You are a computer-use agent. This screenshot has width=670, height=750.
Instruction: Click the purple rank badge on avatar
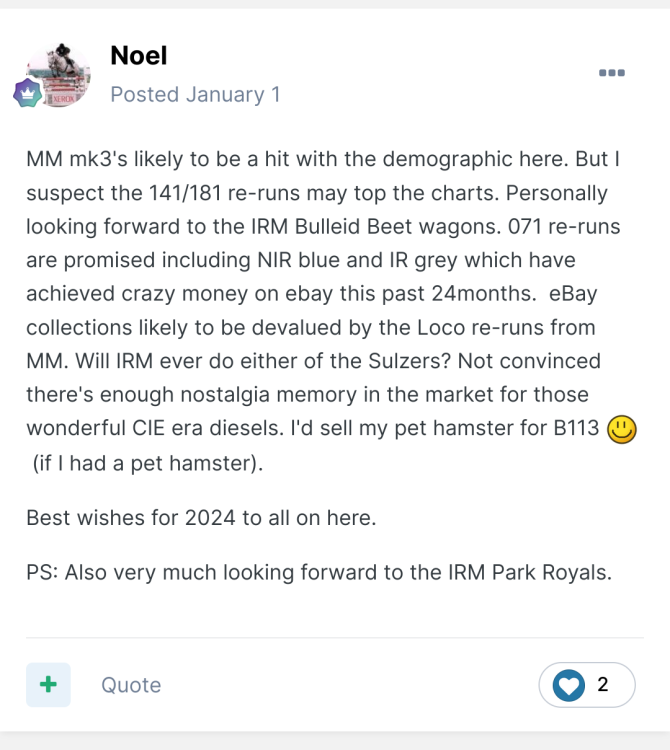[25, 94]
